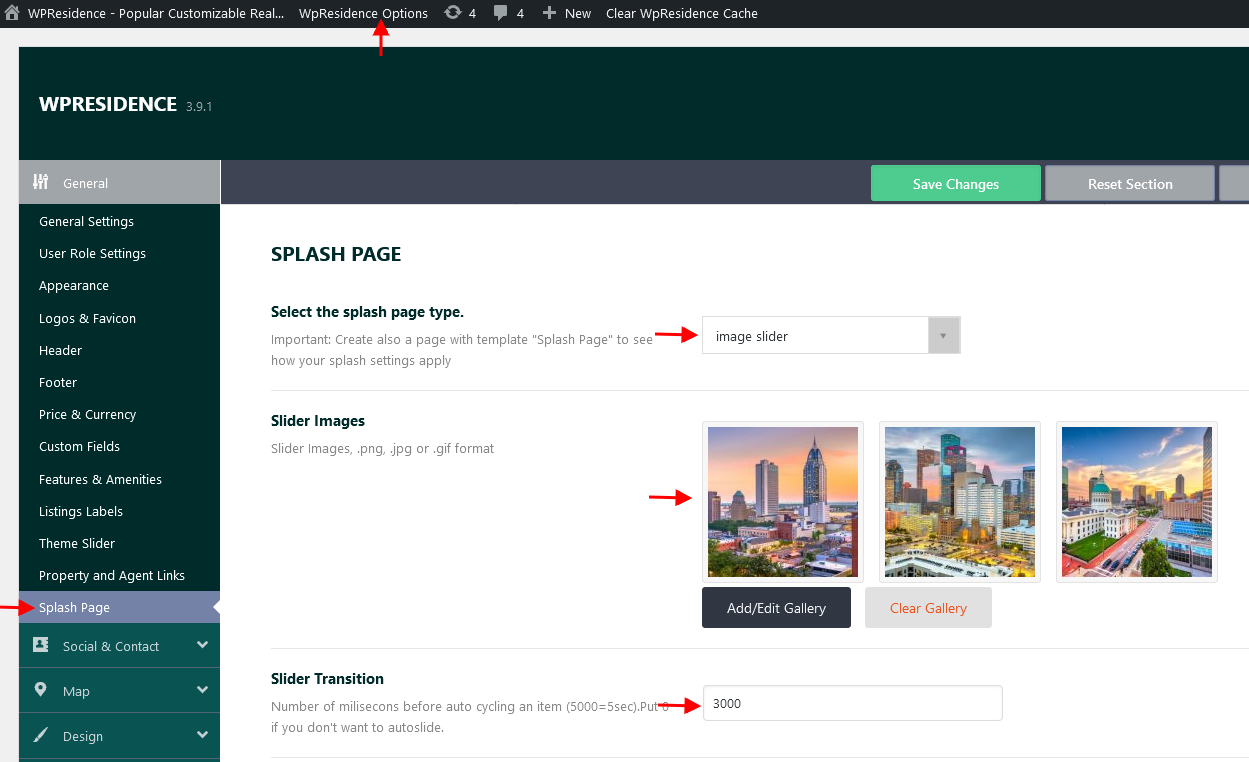This screenshot has height=762, width=1249.
Task: Click the dropdown arrow of image slider
Action: (943, 336)
